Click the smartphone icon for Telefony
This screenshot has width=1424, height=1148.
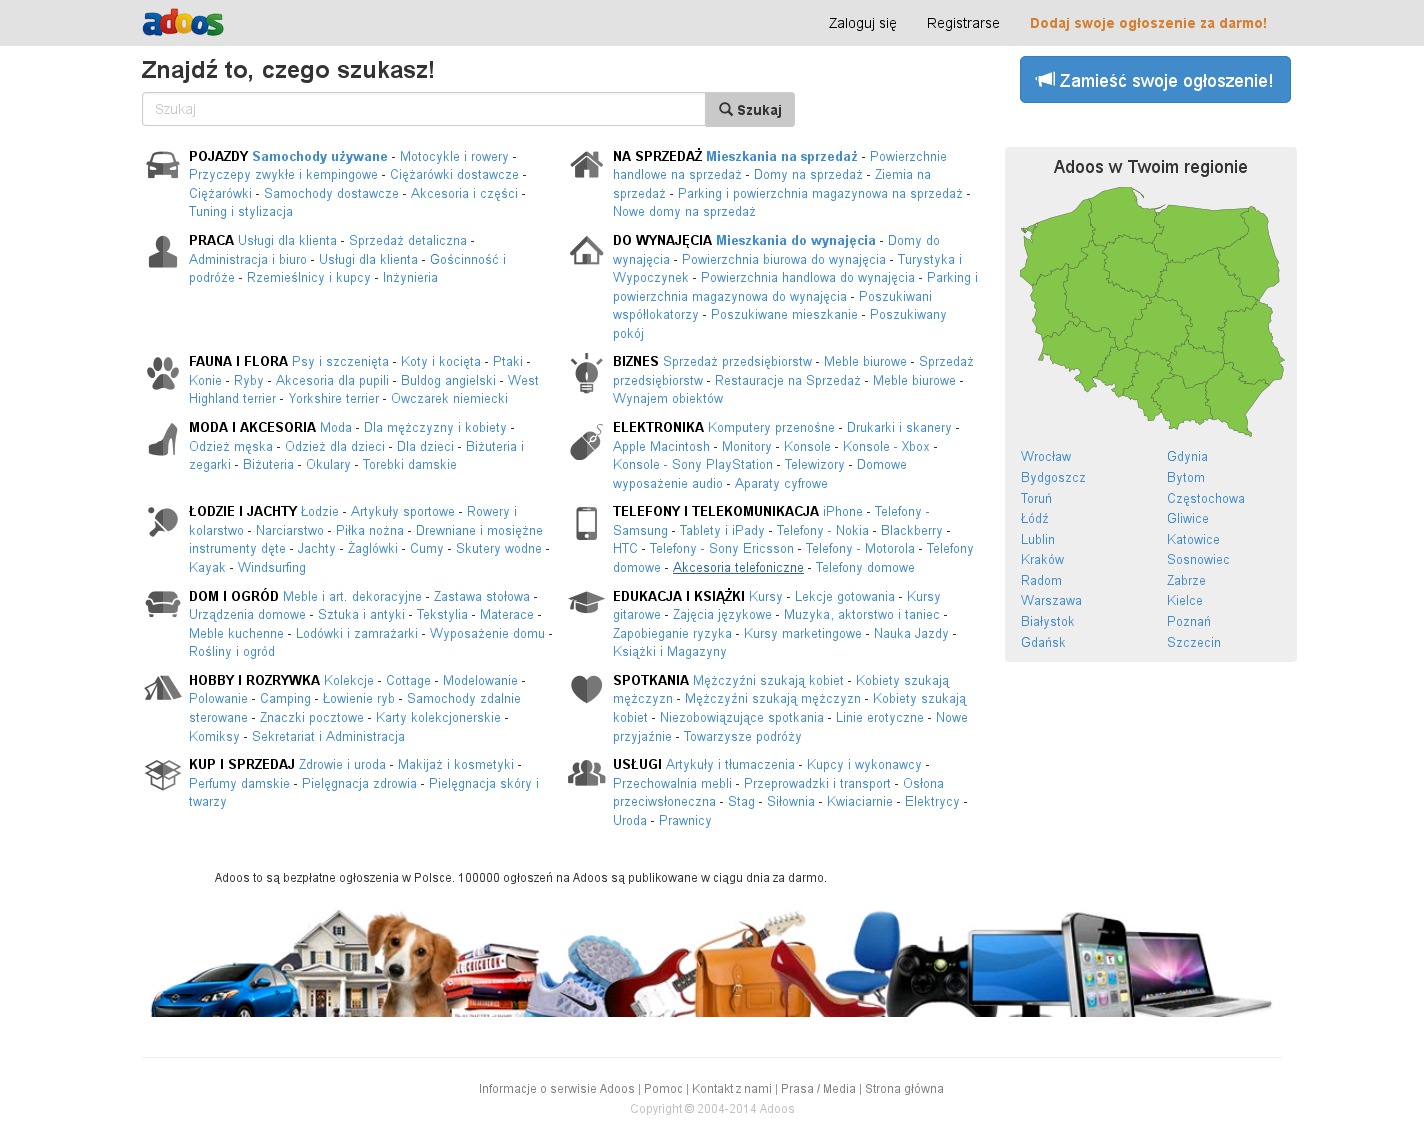tap(586, 523)
